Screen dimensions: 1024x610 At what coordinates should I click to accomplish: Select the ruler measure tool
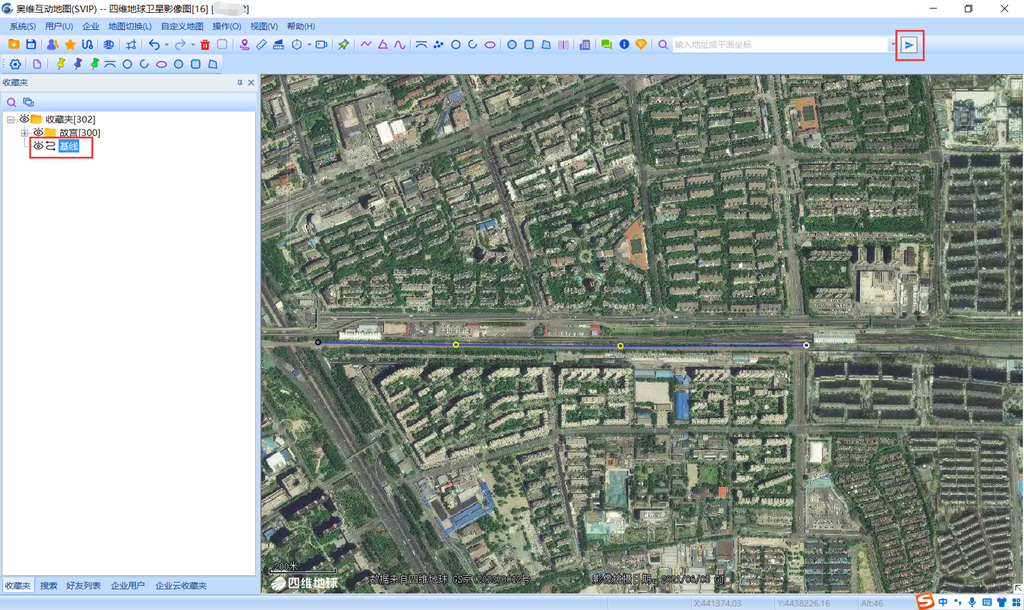pyautogui.click(x=261, y=45)
